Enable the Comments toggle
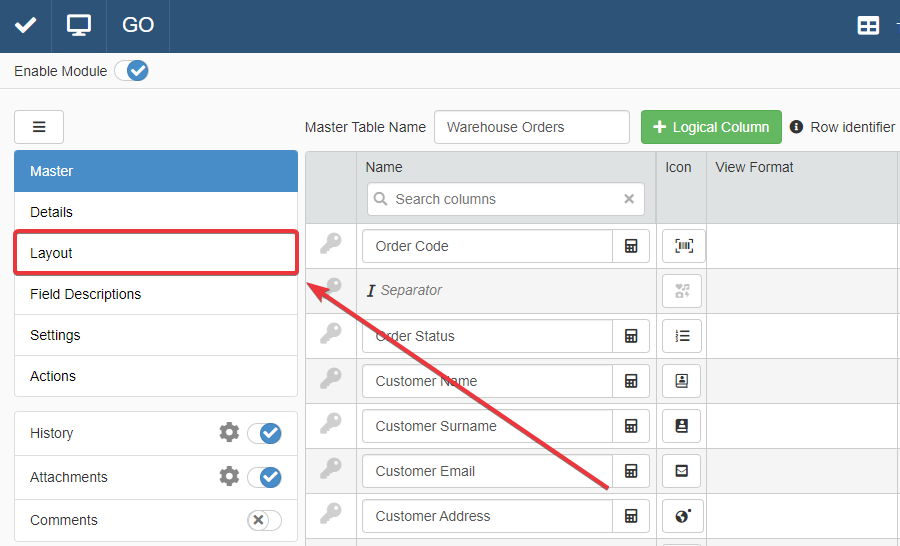The width and height of the screenshot is (900, 546). (265, 520)
